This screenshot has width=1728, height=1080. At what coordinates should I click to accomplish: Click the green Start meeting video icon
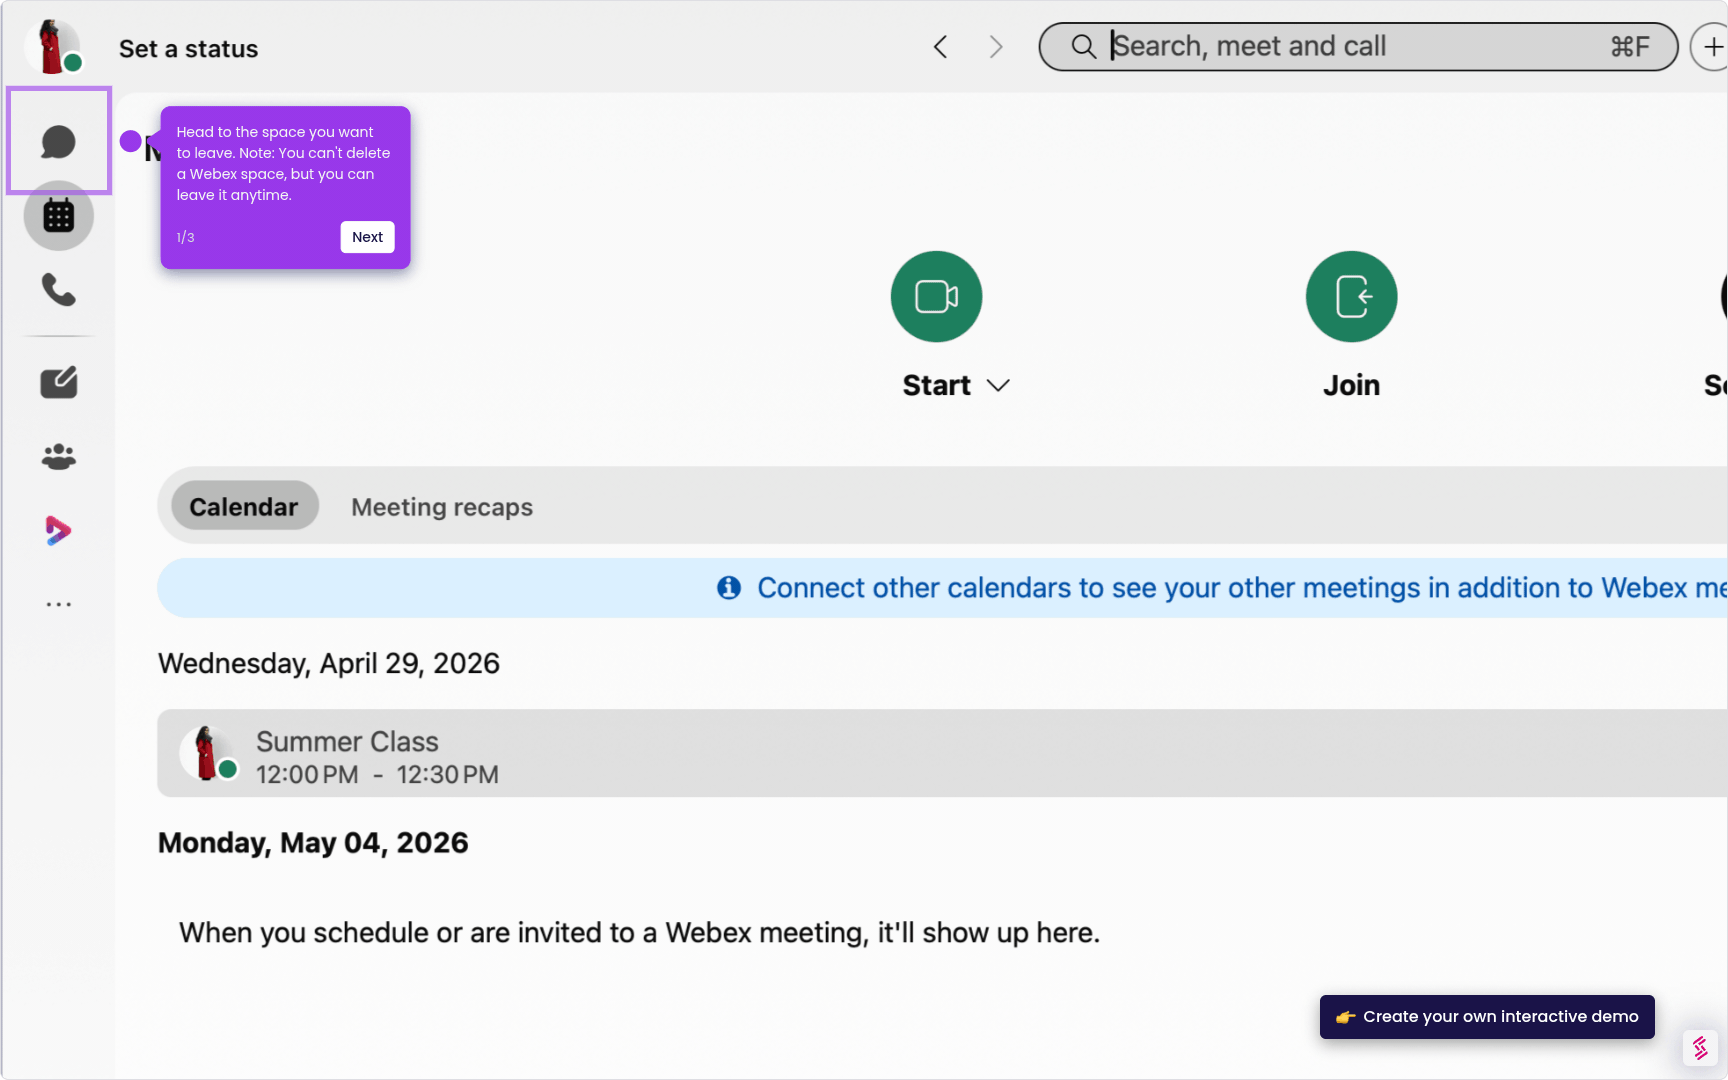tap(937, 296)
